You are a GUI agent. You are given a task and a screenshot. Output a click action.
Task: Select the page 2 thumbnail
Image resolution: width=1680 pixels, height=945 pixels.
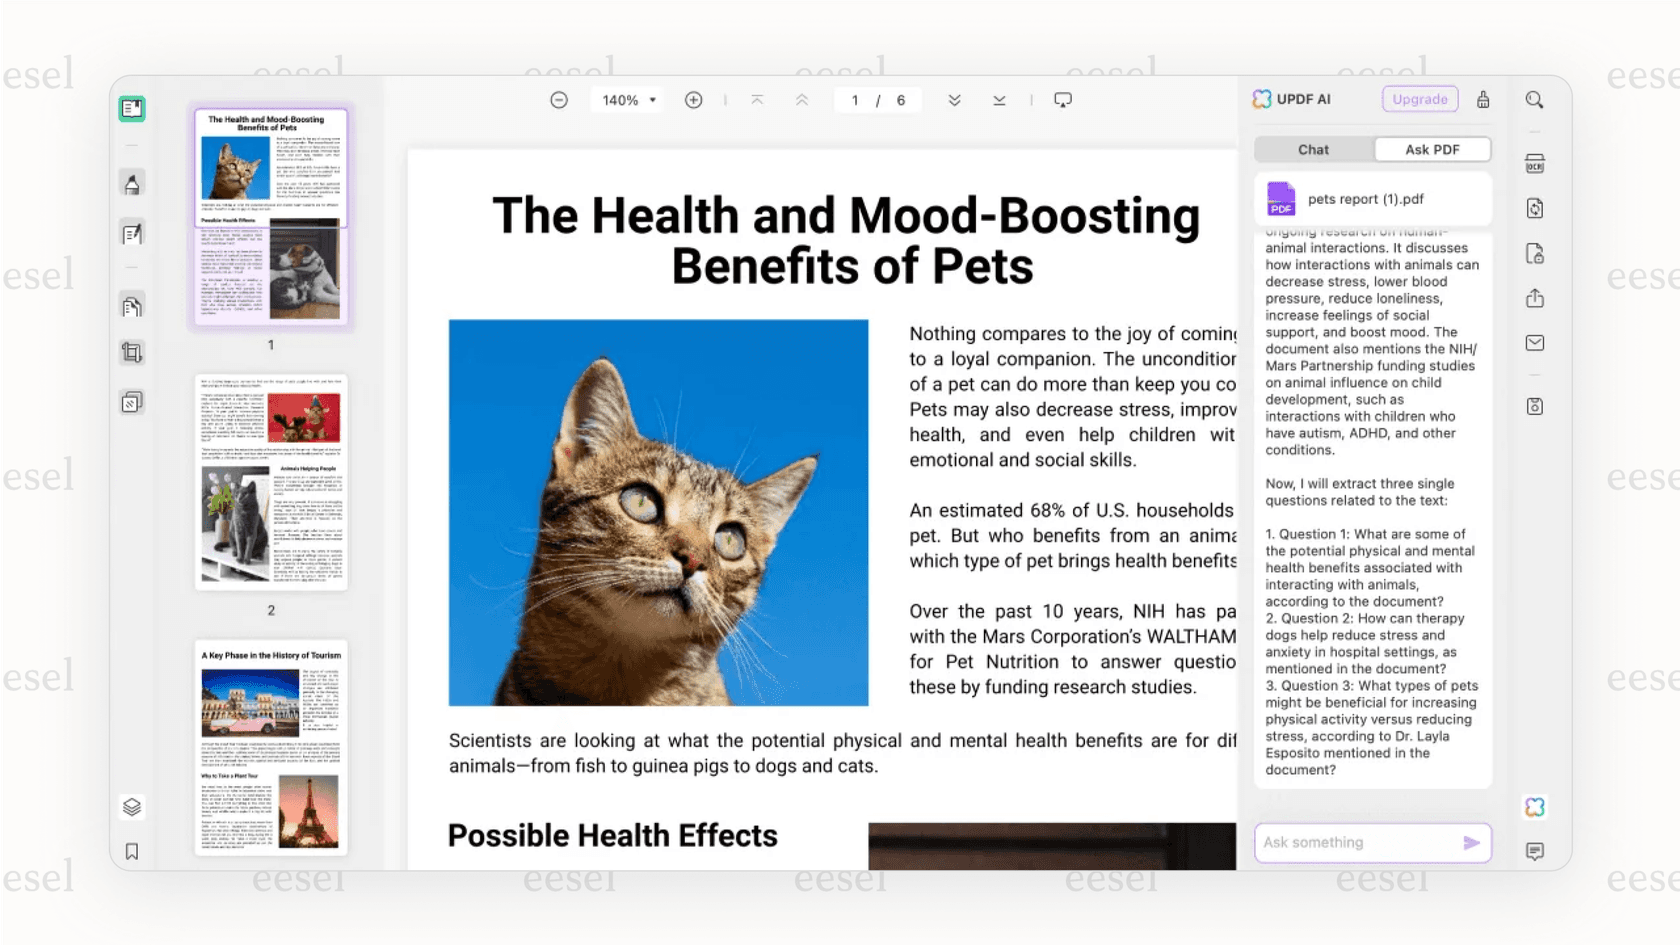(271, 482)
